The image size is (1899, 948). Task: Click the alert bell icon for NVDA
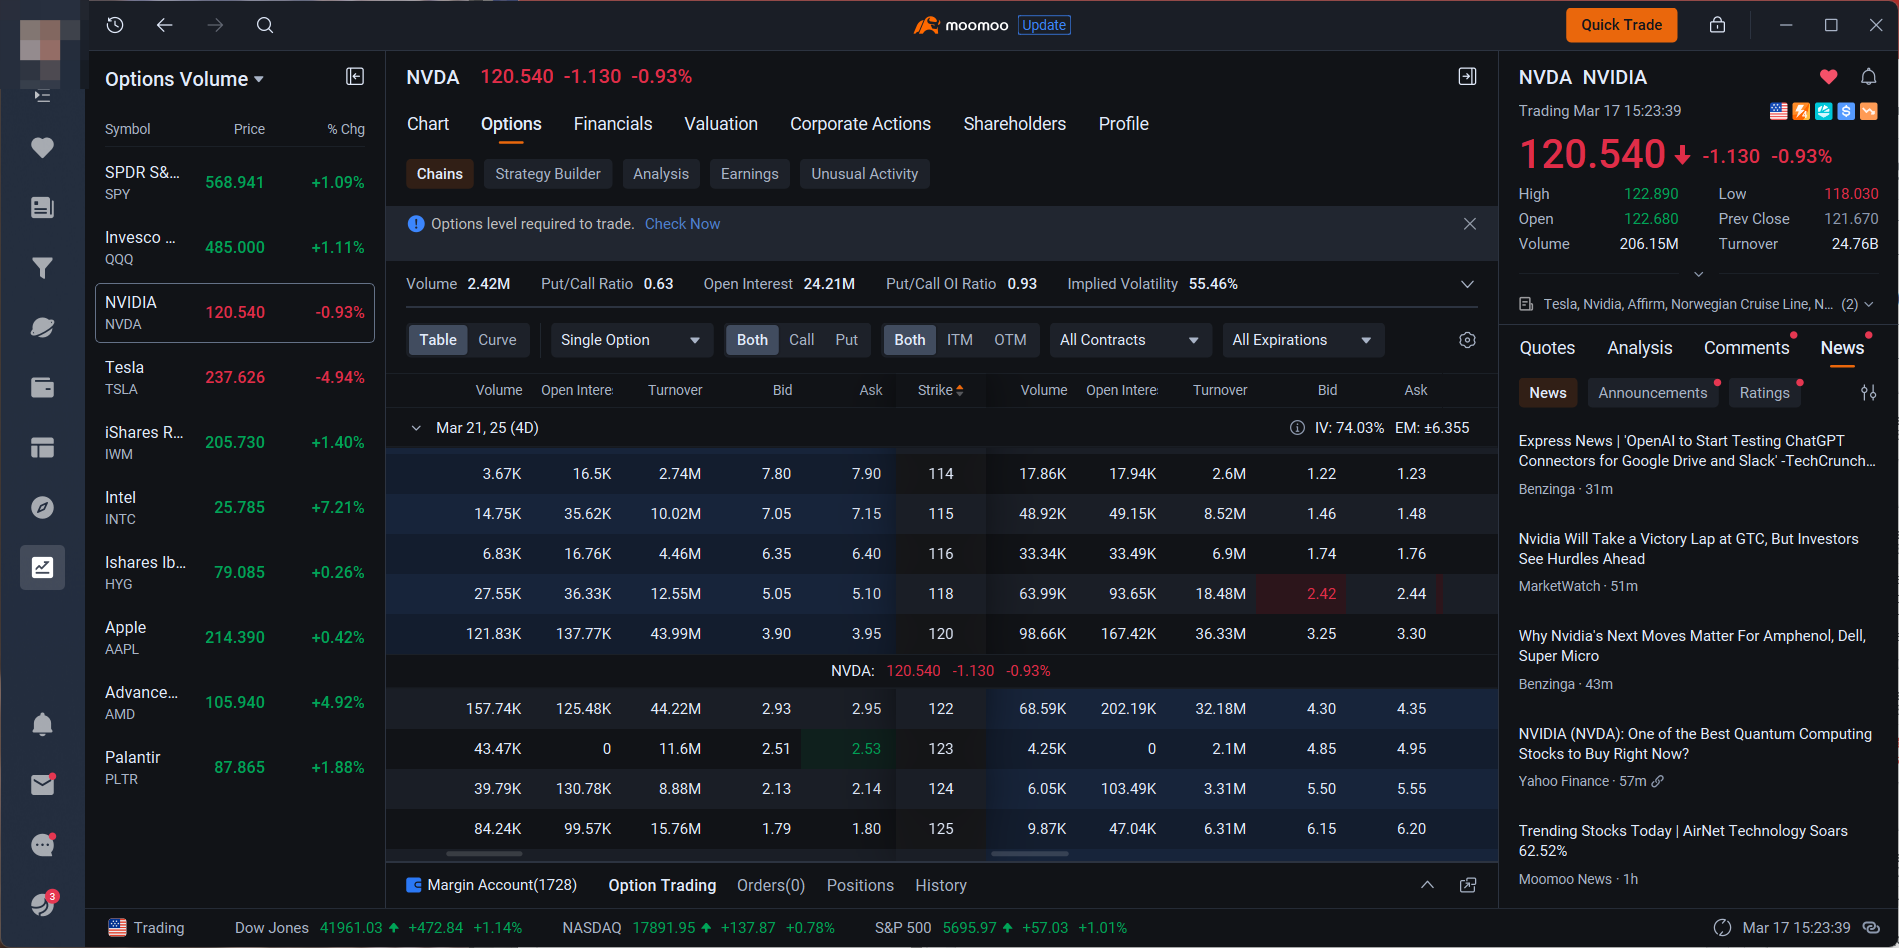pos(1868,77)
